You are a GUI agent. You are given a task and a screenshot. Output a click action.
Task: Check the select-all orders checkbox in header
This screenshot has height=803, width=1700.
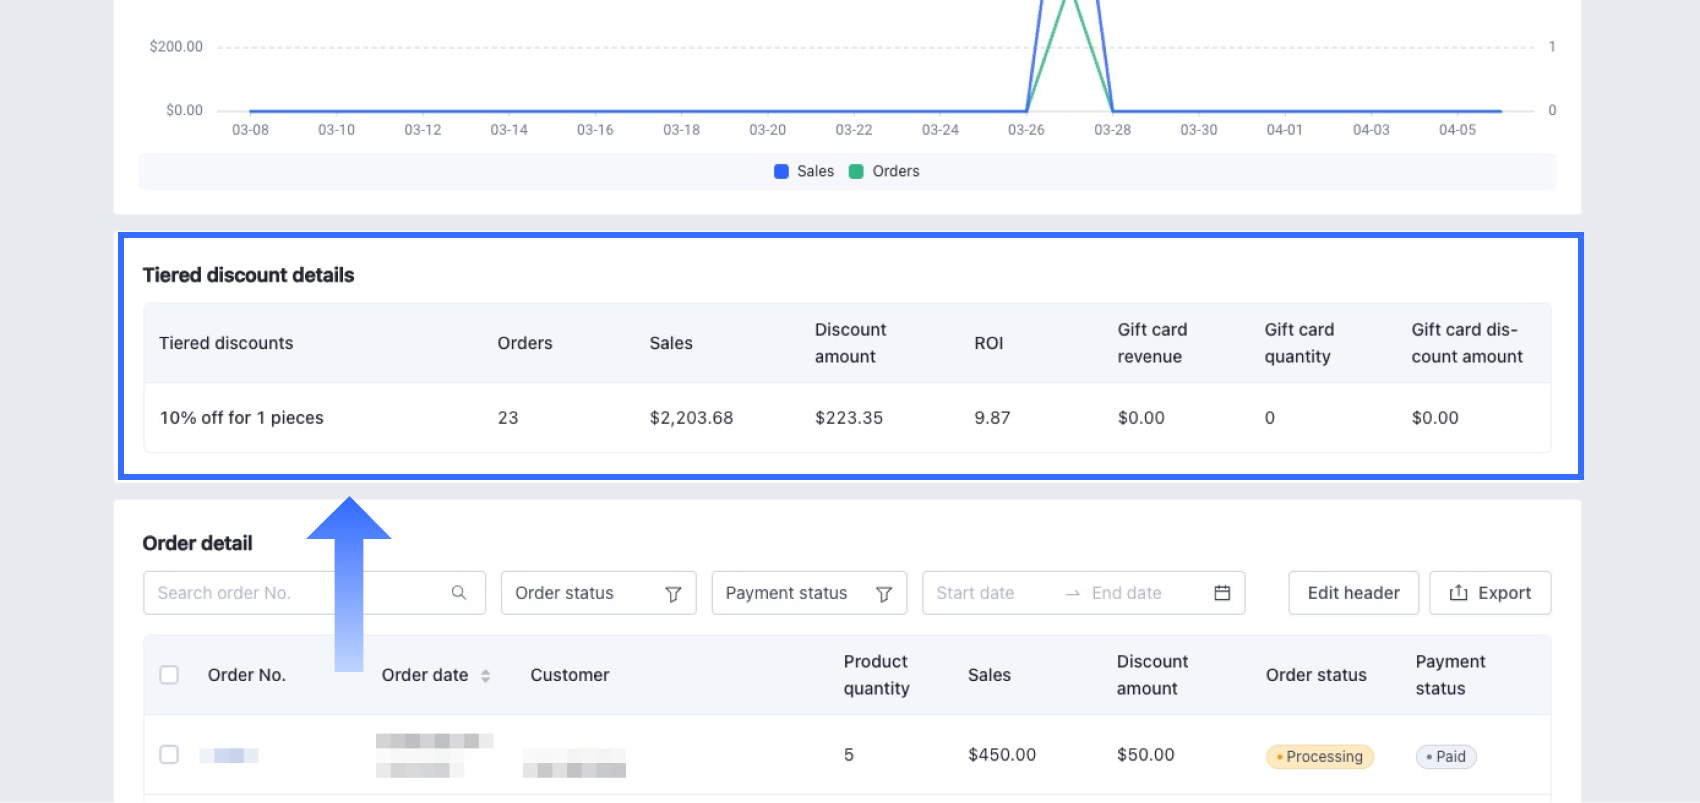[169, 675]
